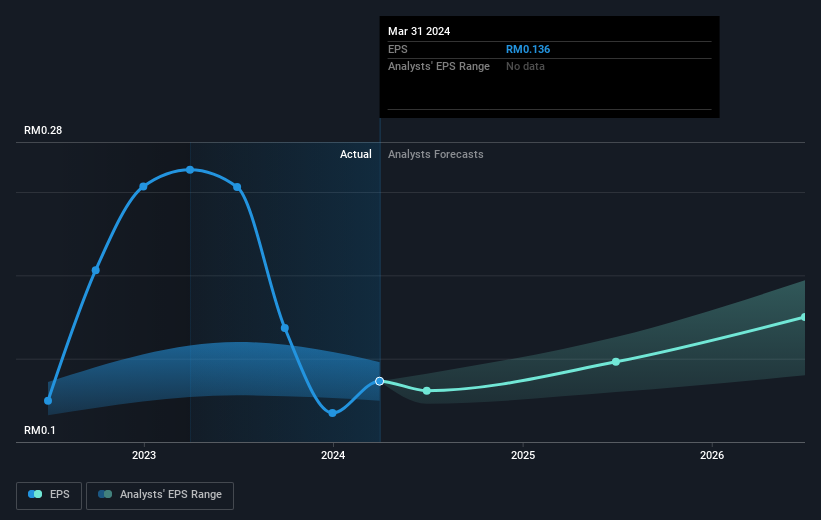Click the leftmost EPS data point

coord(48,401)
